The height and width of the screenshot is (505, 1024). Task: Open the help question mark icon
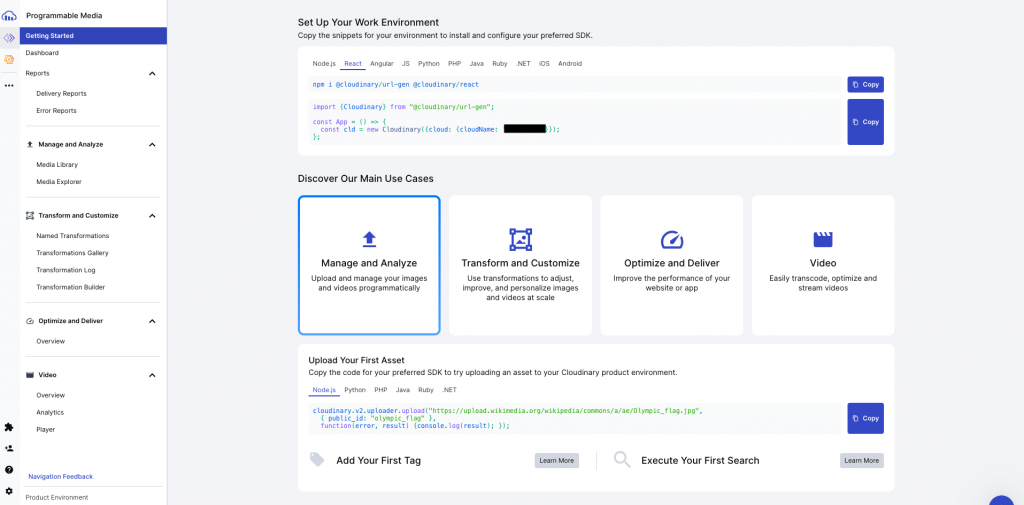click(x=9, y=470)
